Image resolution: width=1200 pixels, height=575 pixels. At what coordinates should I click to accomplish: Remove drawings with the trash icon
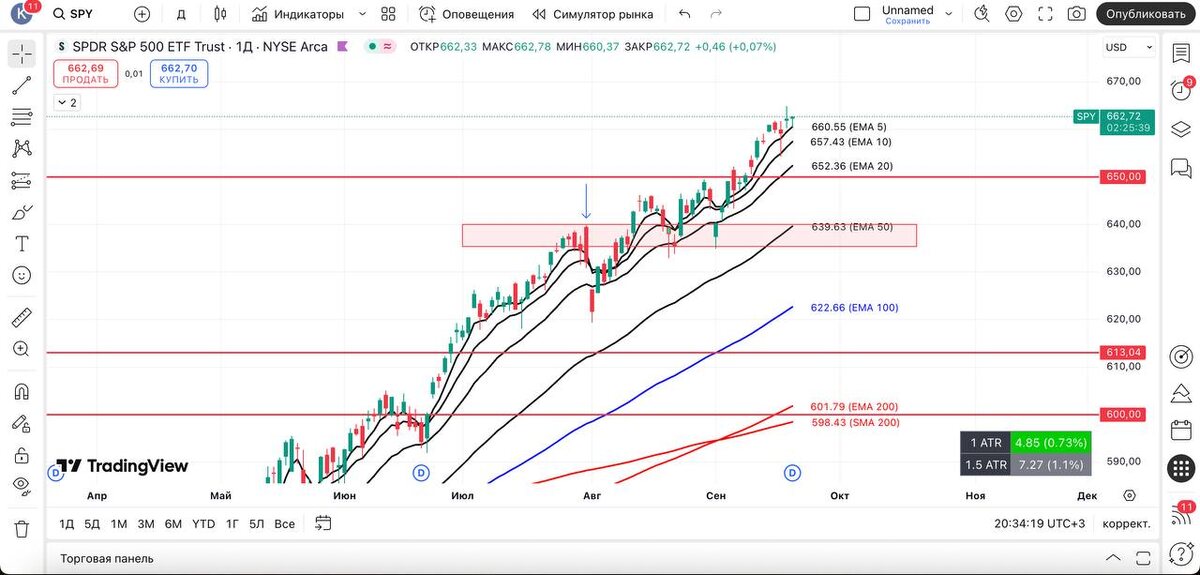pos(21,528)
